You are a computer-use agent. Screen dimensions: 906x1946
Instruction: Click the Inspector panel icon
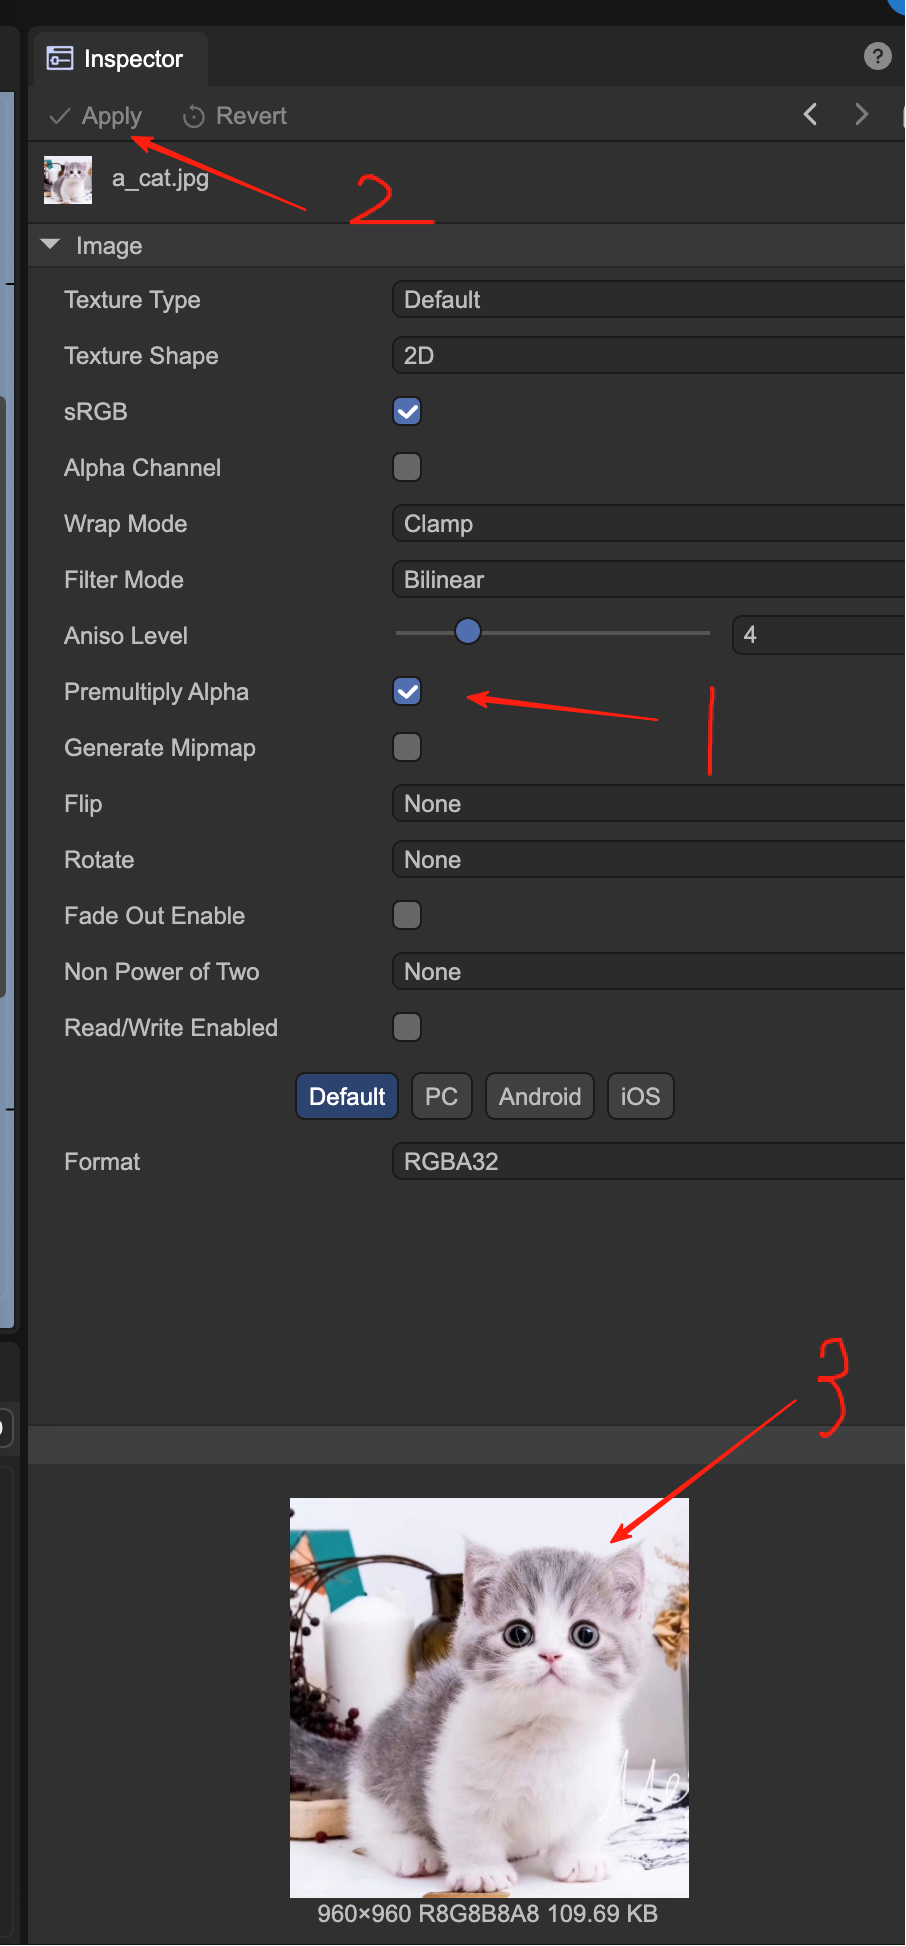pyautogui.click(x=60, y=59)
